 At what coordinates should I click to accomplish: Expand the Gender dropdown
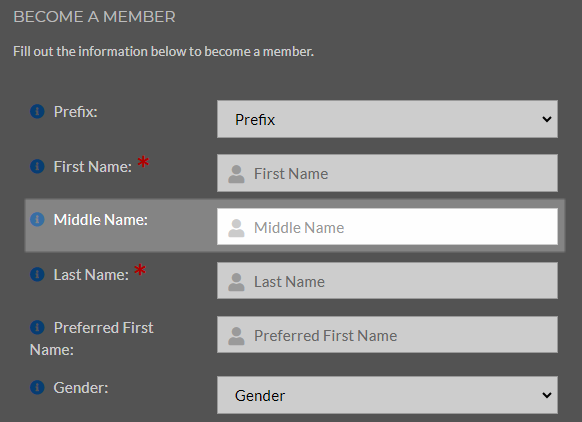coord(387,395)
